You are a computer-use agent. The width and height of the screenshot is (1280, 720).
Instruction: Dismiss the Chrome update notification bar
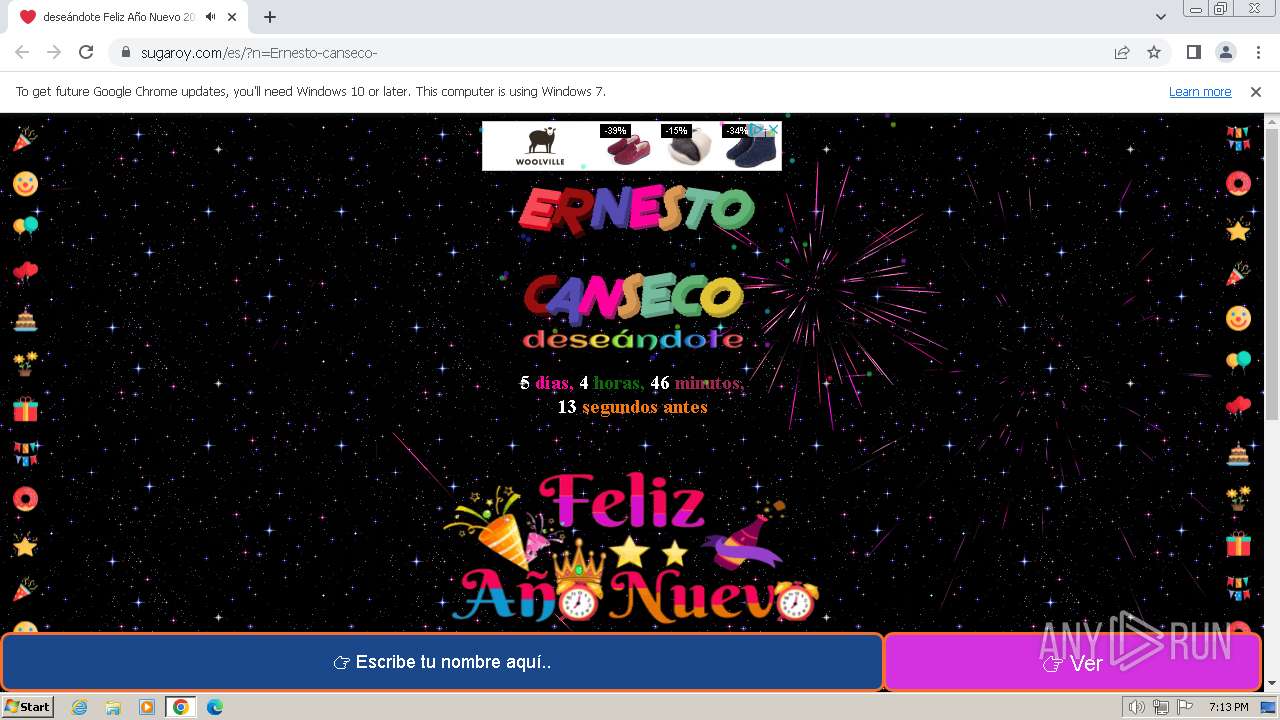tap(1256, 91)
